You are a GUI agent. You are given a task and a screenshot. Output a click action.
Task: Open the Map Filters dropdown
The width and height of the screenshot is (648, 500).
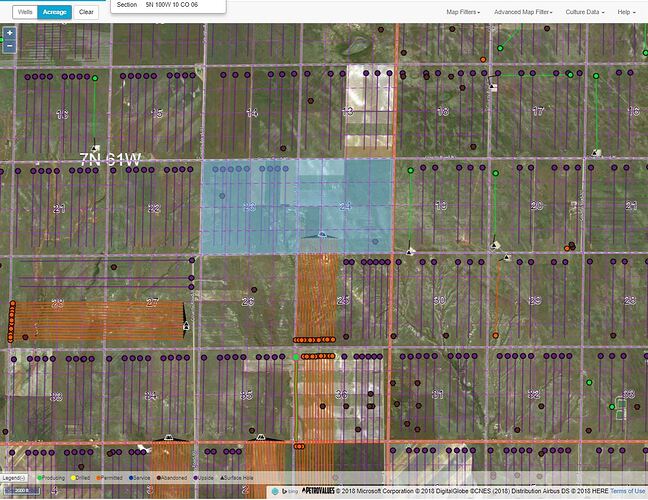point(463,12)
